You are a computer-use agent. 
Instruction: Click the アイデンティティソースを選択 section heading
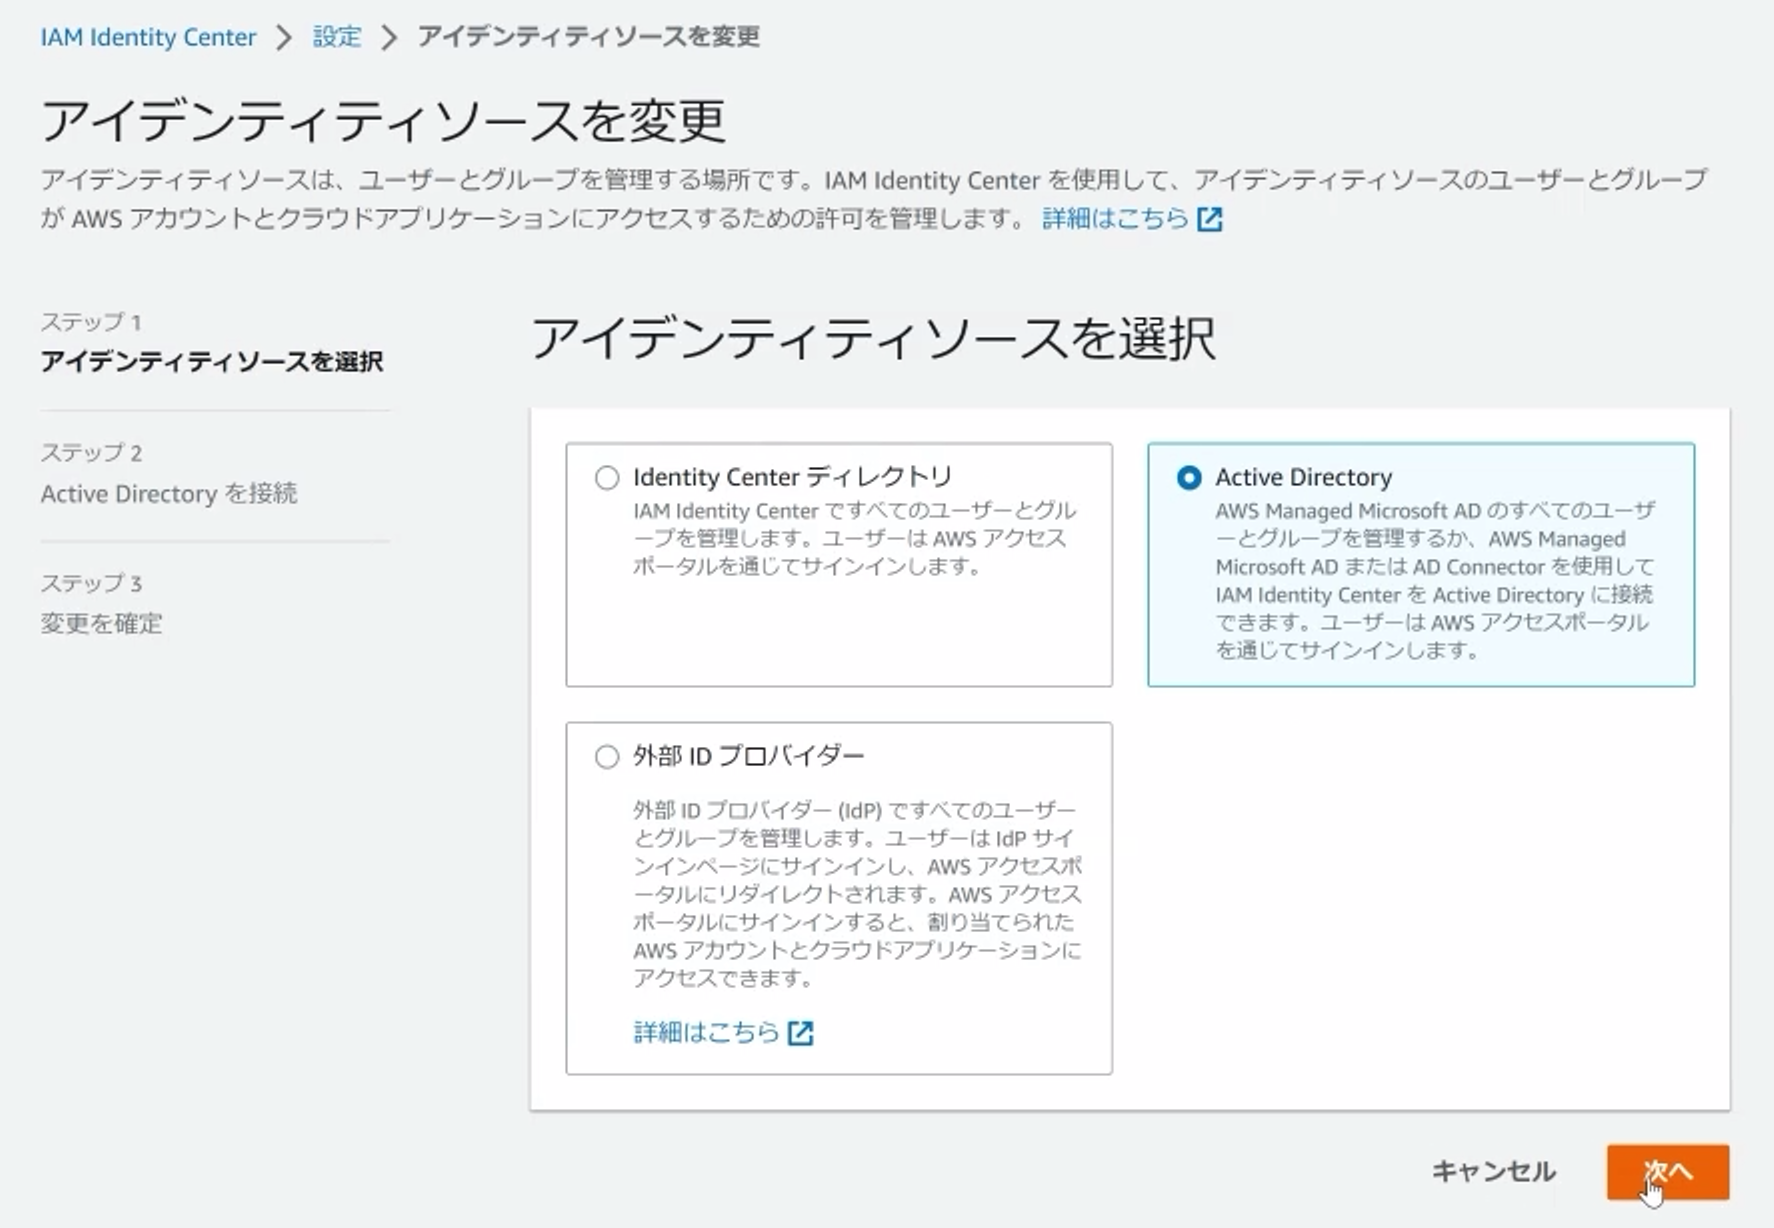click(873, 338)
